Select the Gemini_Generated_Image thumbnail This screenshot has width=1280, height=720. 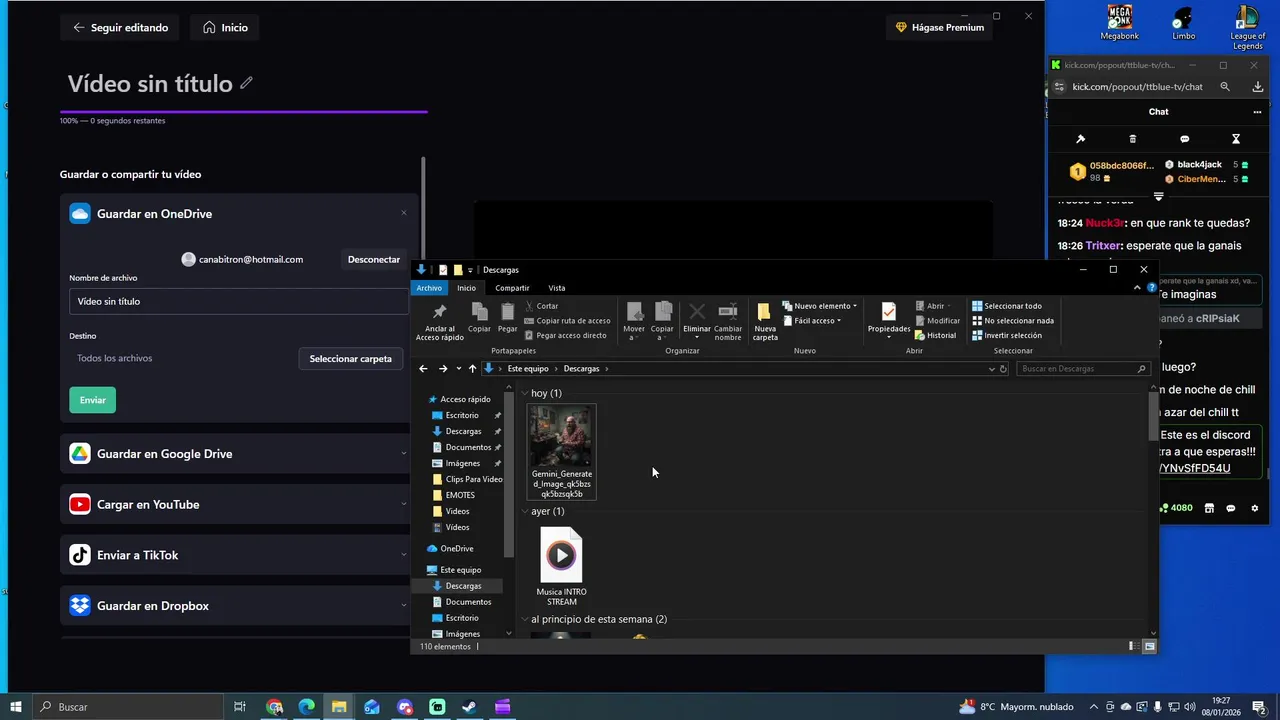(x=561, y=452)
